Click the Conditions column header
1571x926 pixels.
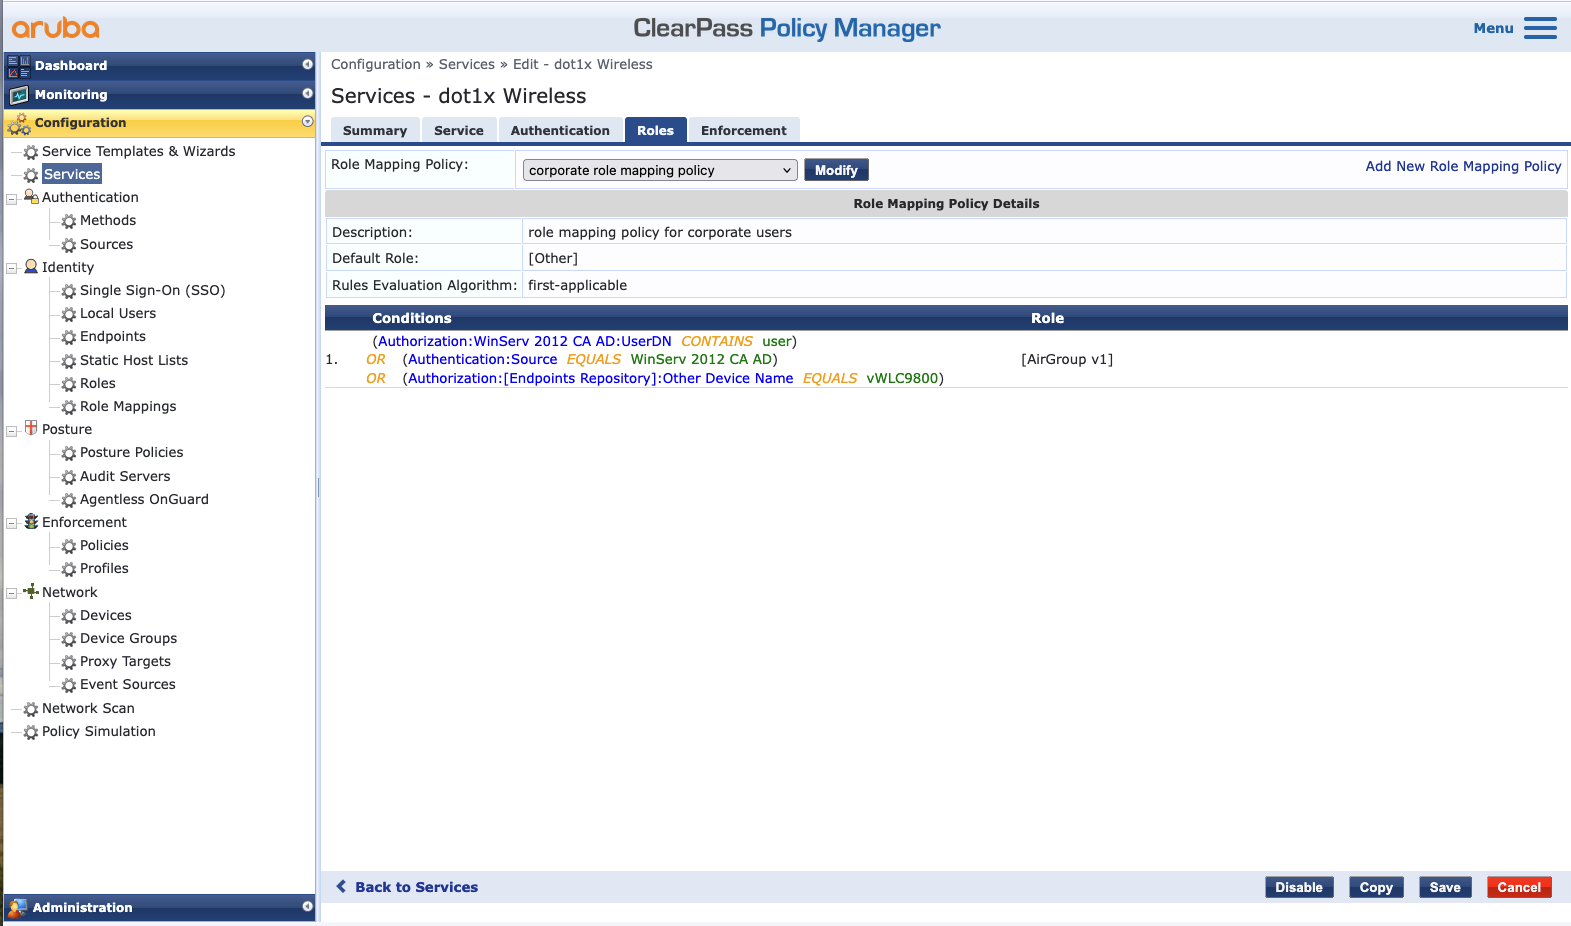[x=412, y=318]
